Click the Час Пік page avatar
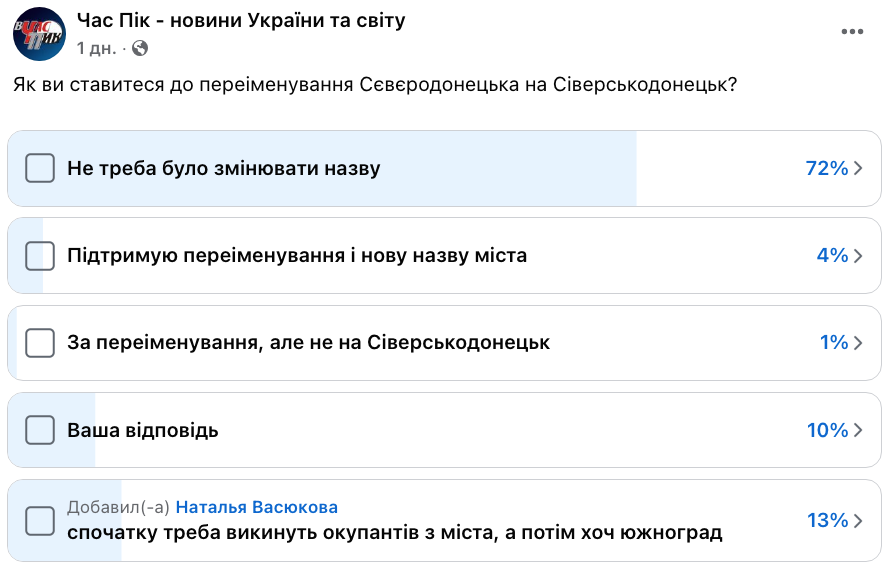The image size is (890, 570). tap(39, 32)
